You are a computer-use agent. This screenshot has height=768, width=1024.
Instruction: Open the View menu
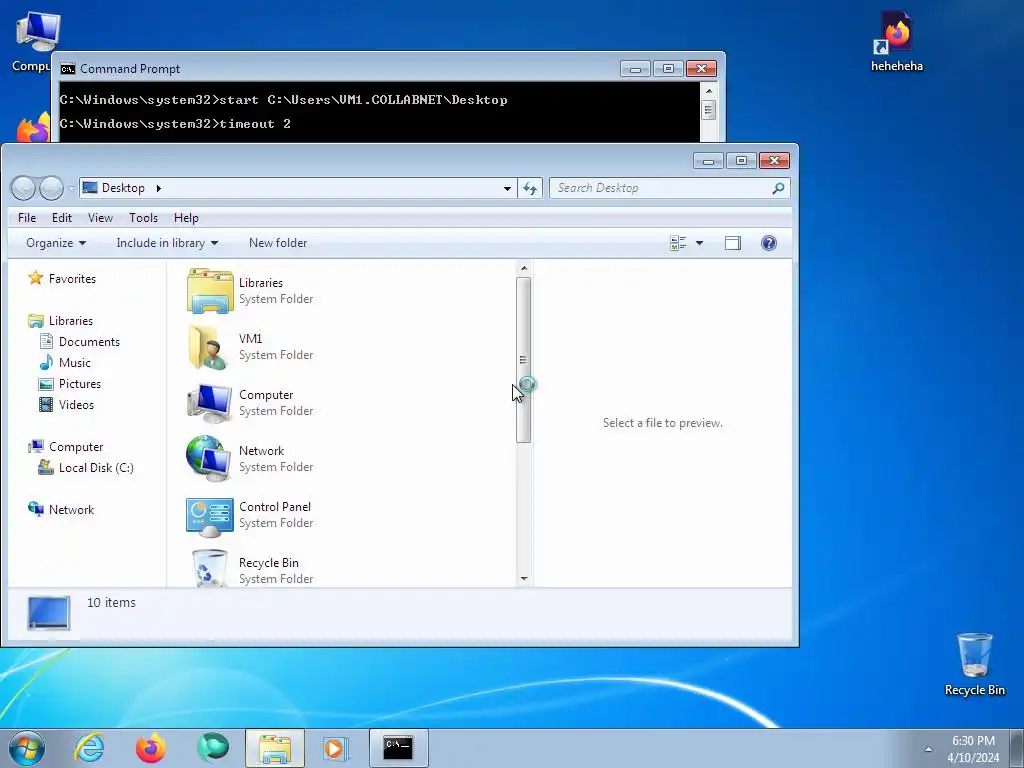[x=100, y=217]
